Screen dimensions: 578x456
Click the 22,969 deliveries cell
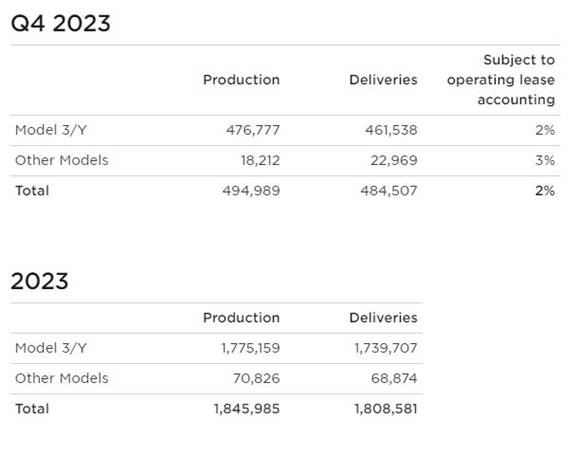(394, 160)
